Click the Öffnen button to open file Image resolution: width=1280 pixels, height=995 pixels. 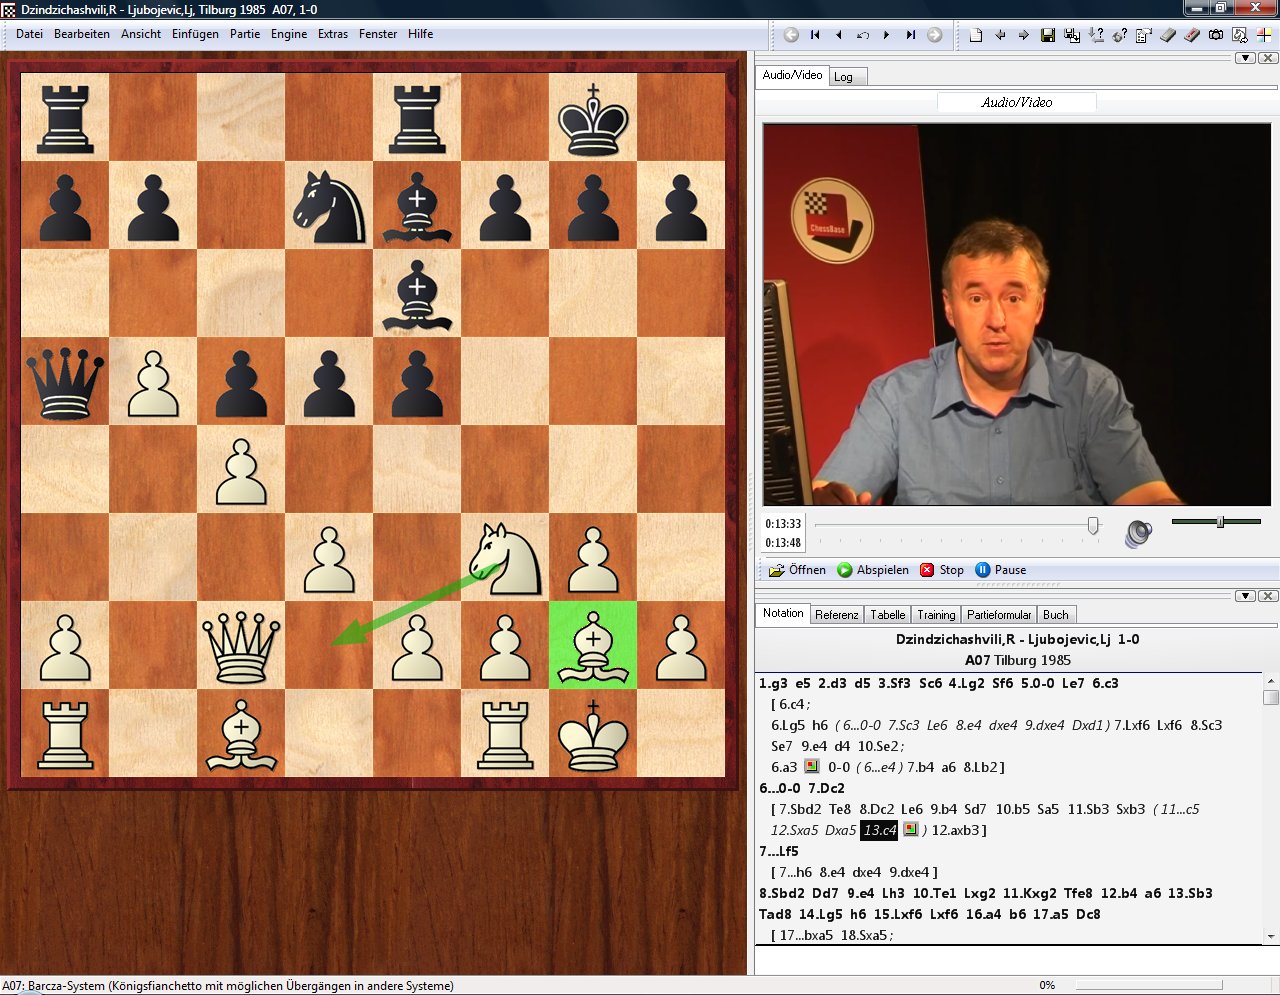point(798,570)
